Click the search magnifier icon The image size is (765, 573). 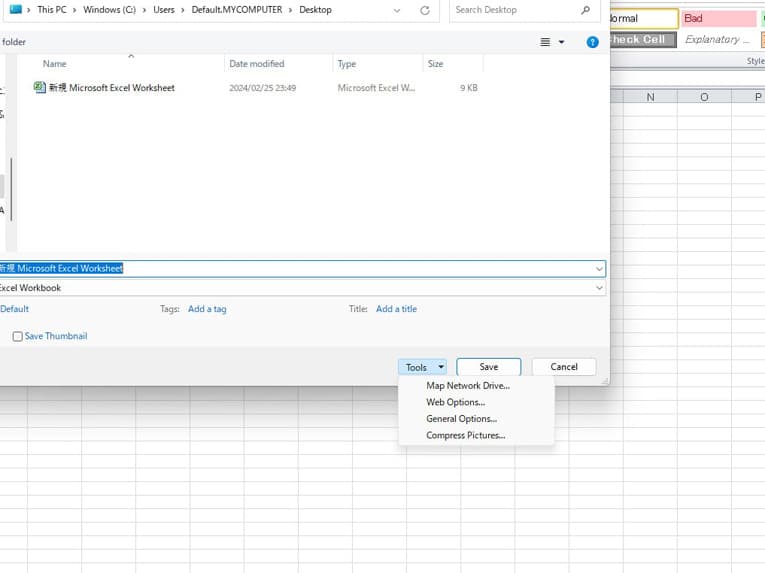click(x=585, y=10)
